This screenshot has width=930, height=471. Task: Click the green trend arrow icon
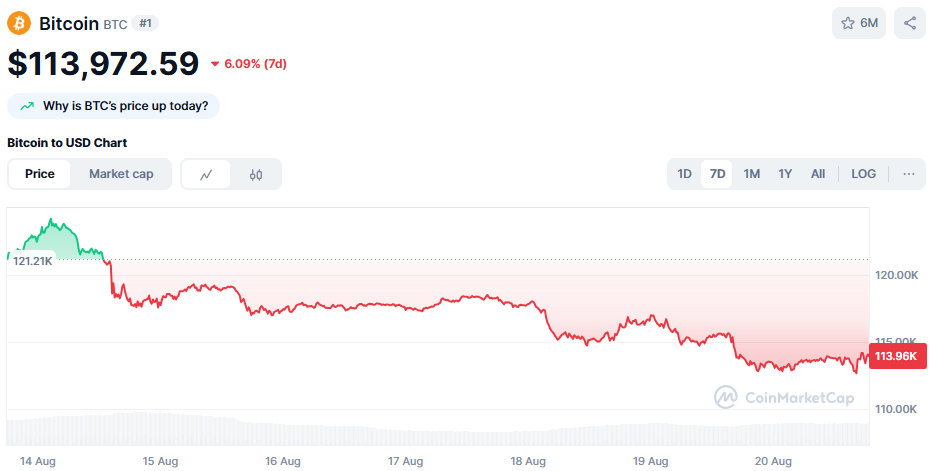[x=27, y=106]
